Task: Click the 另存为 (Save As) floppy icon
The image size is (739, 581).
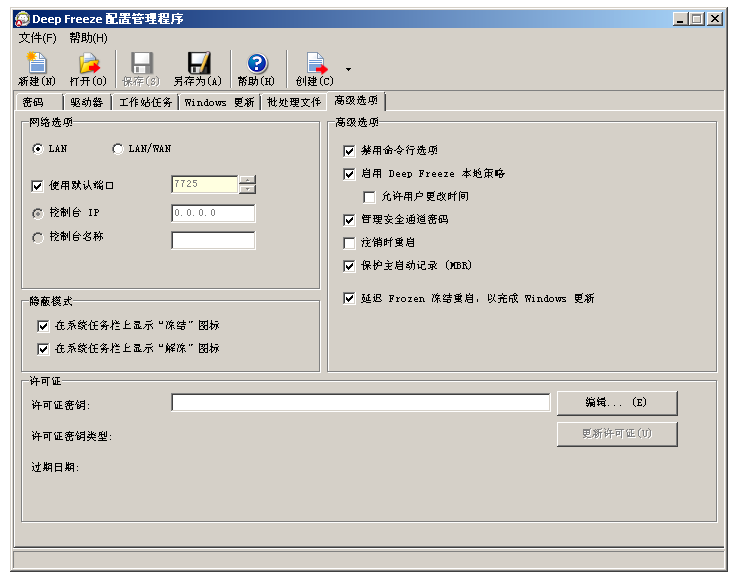Action: click(x=197, y=63)
